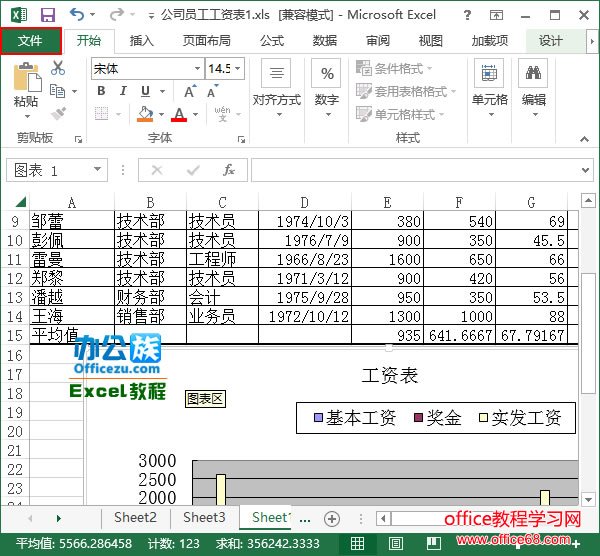The height and width of the screenshot is (556, 600).
Task: Open the 条件格式 conditional formatting dropdown
Action: tap(394, 68)
